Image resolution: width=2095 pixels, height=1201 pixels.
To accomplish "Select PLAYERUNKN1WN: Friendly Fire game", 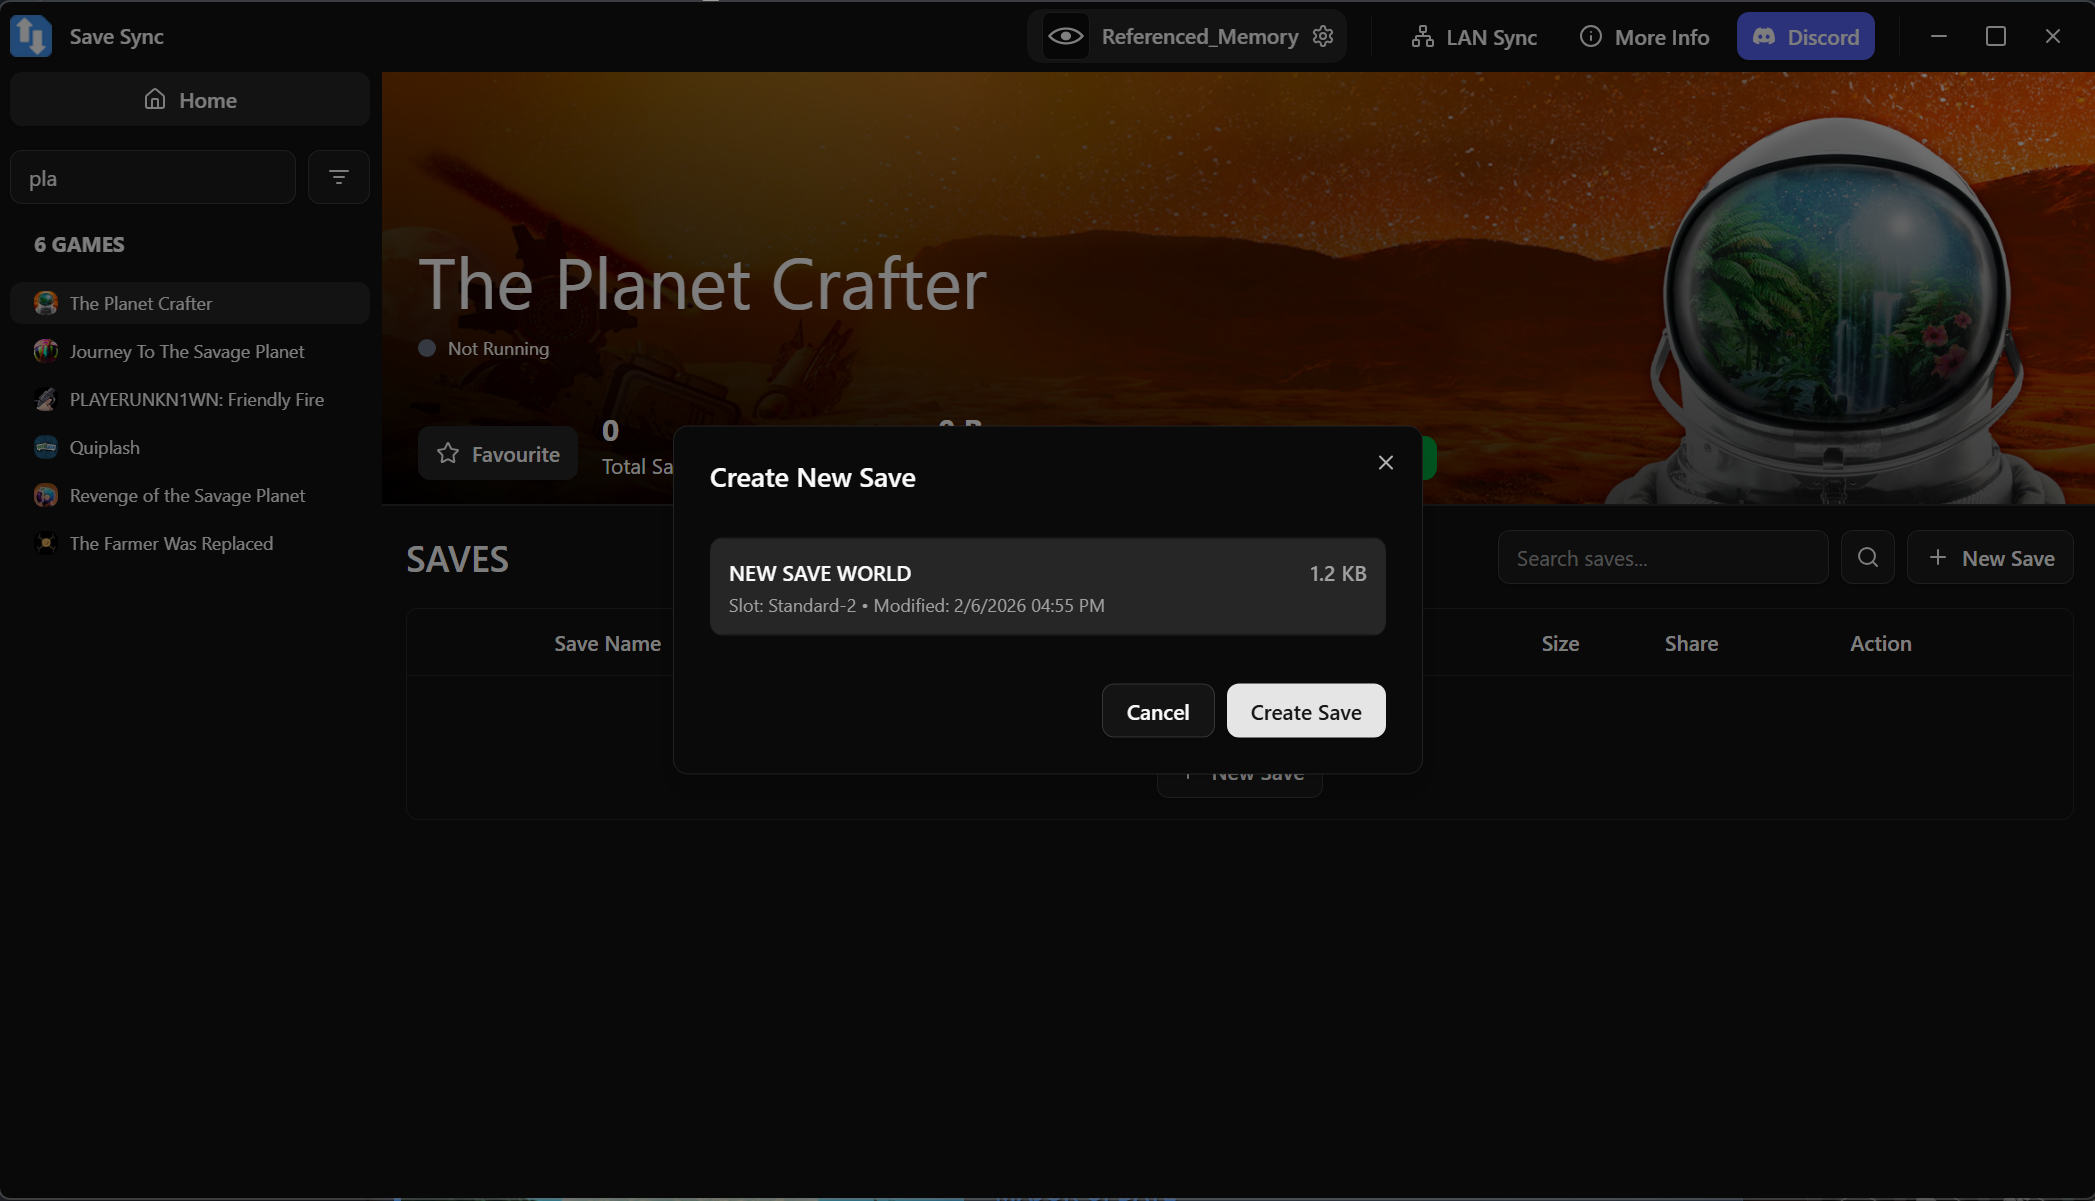I will coord(190,399).
